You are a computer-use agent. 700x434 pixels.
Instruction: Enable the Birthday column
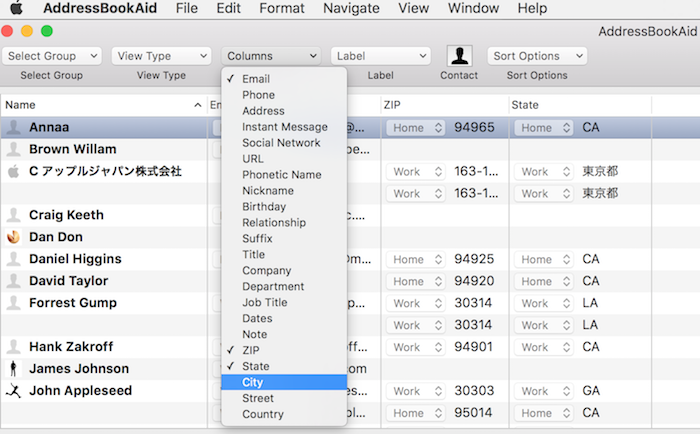[284, 207]
